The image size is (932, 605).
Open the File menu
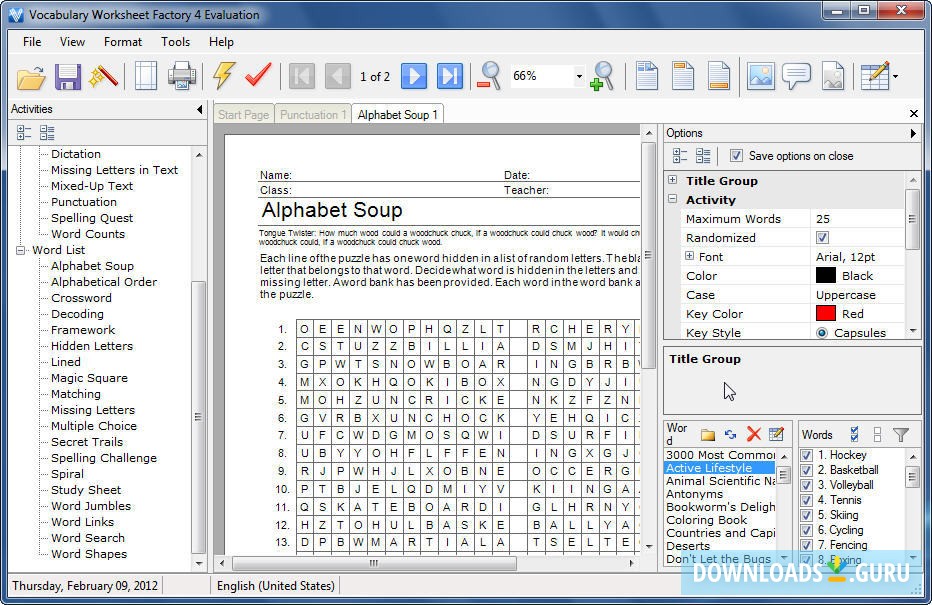(32, 42)
